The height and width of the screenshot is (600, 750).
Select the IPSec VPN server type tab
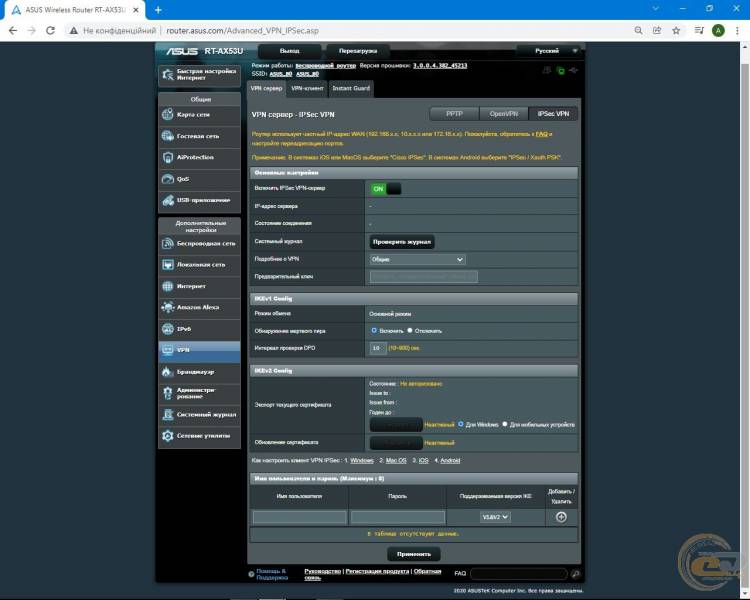[x=553, y=114]
